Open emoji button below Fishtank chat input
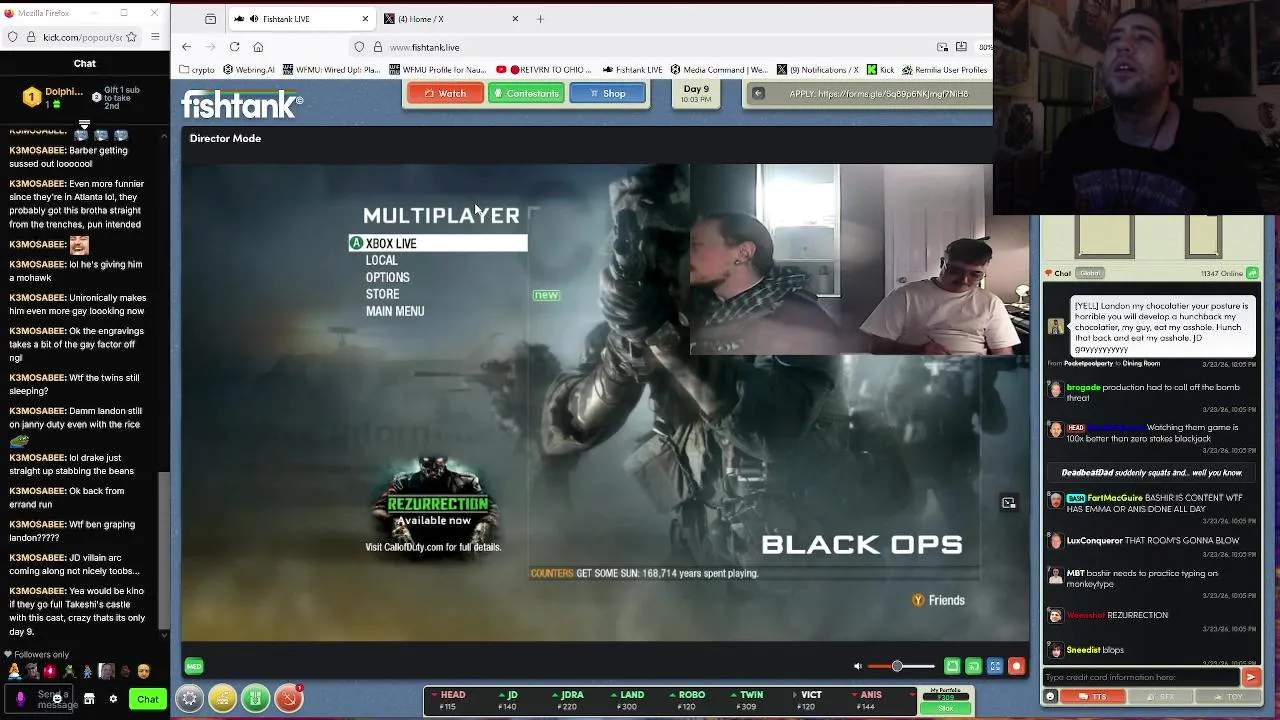 1050,697
